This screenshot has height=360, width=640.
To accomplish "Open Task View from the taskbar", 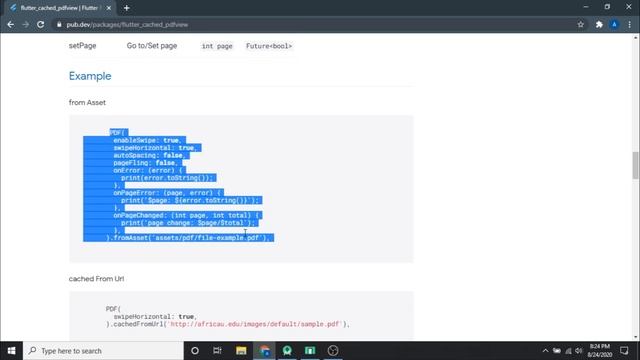I will [x=217, y=351].
